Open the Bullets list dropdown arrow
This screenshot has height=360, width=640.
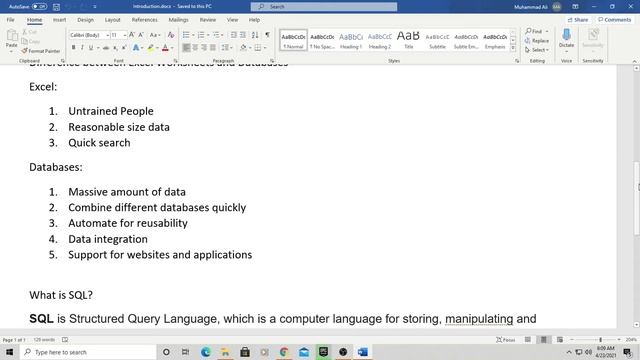(x=193, y=35)
